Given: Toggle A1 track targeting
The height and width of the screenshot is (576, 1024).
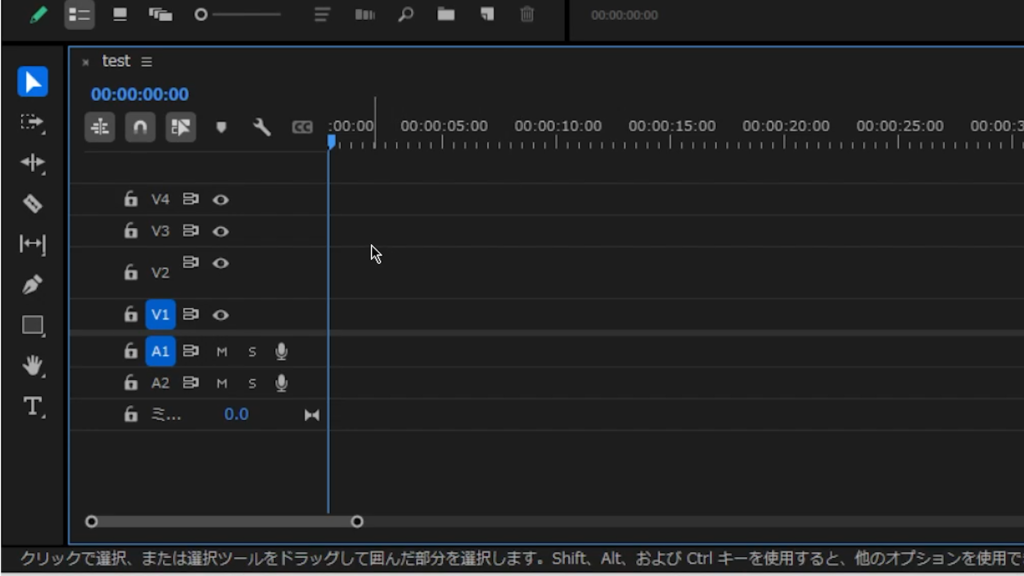Looking at the screenshot, I should pos(160,351).
